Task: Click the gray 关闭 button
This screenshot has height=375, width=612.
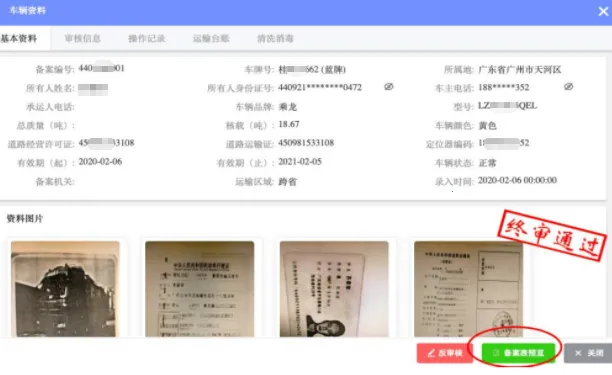Action: pos(588,353)
